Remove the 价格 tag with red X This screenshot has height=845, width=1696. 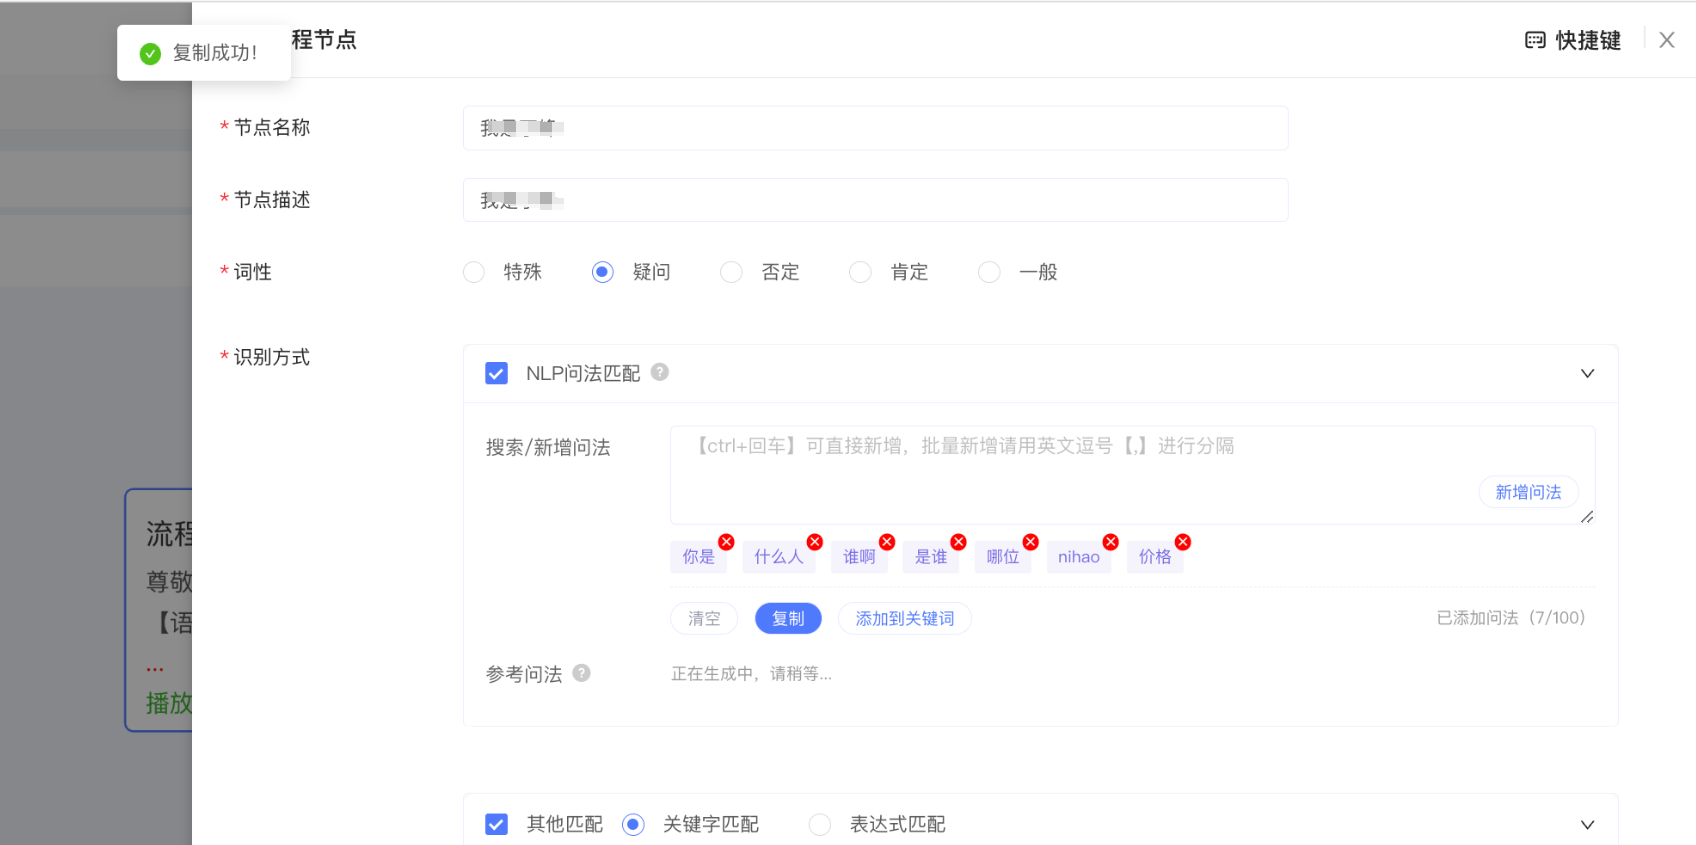[1183, 542]
